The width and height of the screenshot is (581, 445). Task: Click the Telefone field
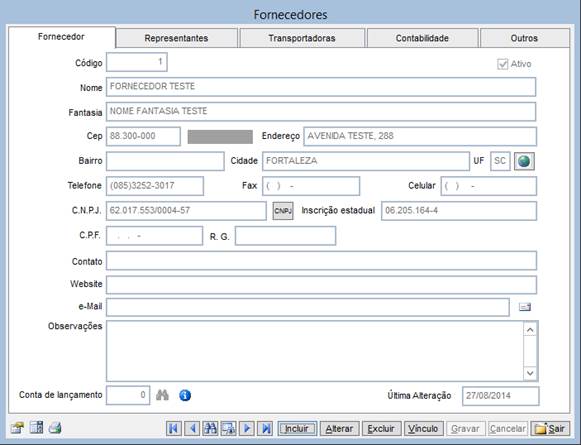[155, 186]
